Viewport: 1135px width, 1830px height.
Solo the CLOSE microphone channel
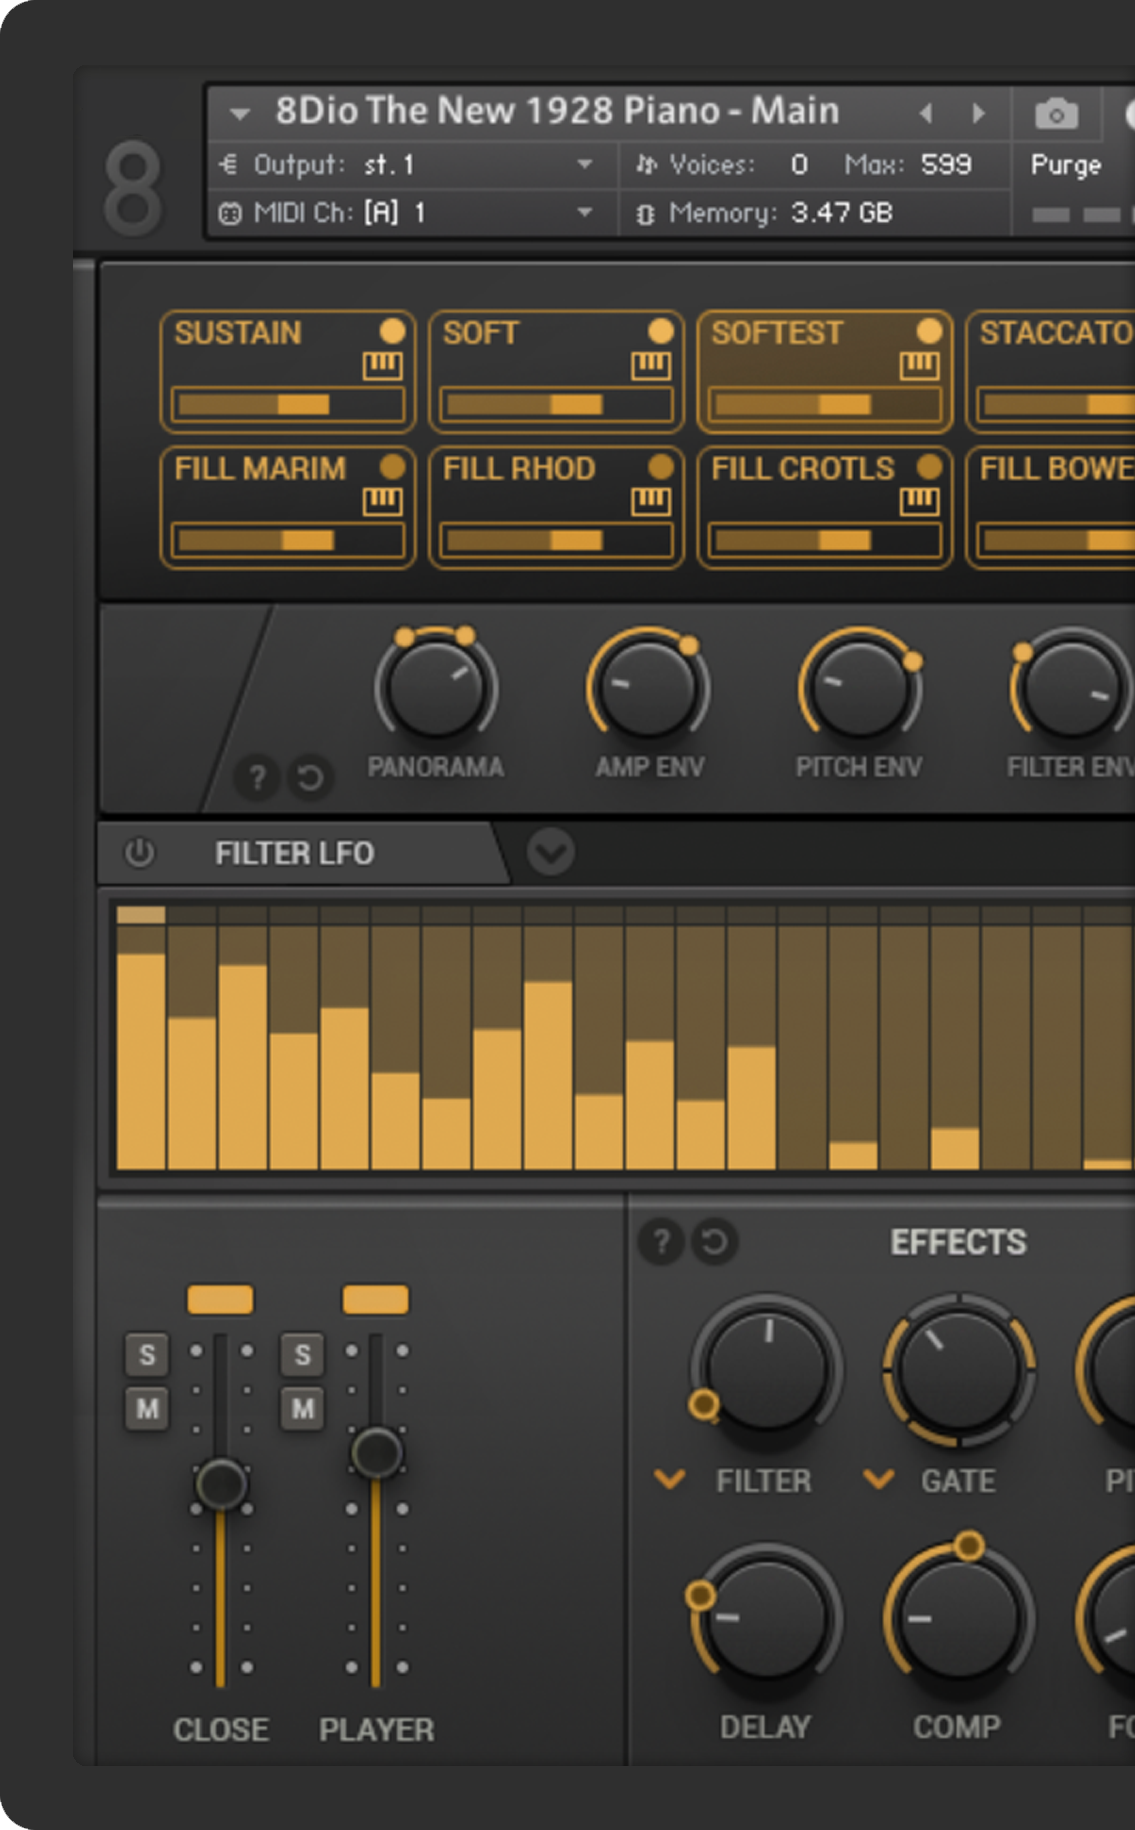click(147, 1355)
